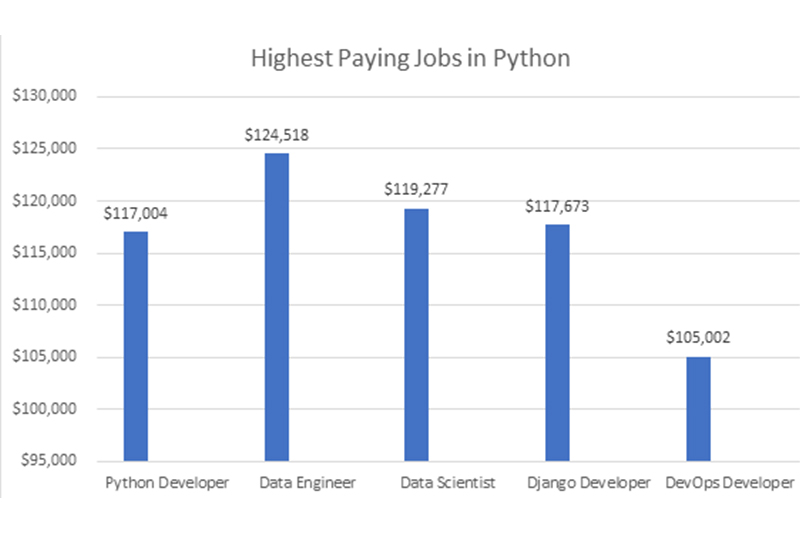Click the $119,277 data label
This screenshot has height=533, width=800.
pos(417,189)
